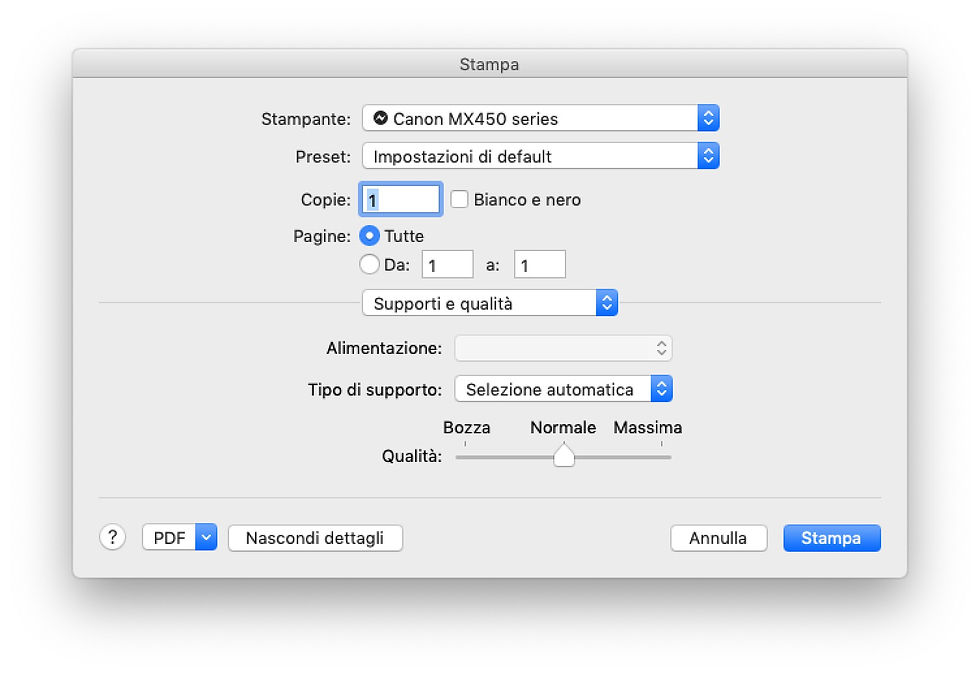Open the Canon MX450 series printer dropdown
Viewport: 980px width, 674px height.
coord(541,118)
